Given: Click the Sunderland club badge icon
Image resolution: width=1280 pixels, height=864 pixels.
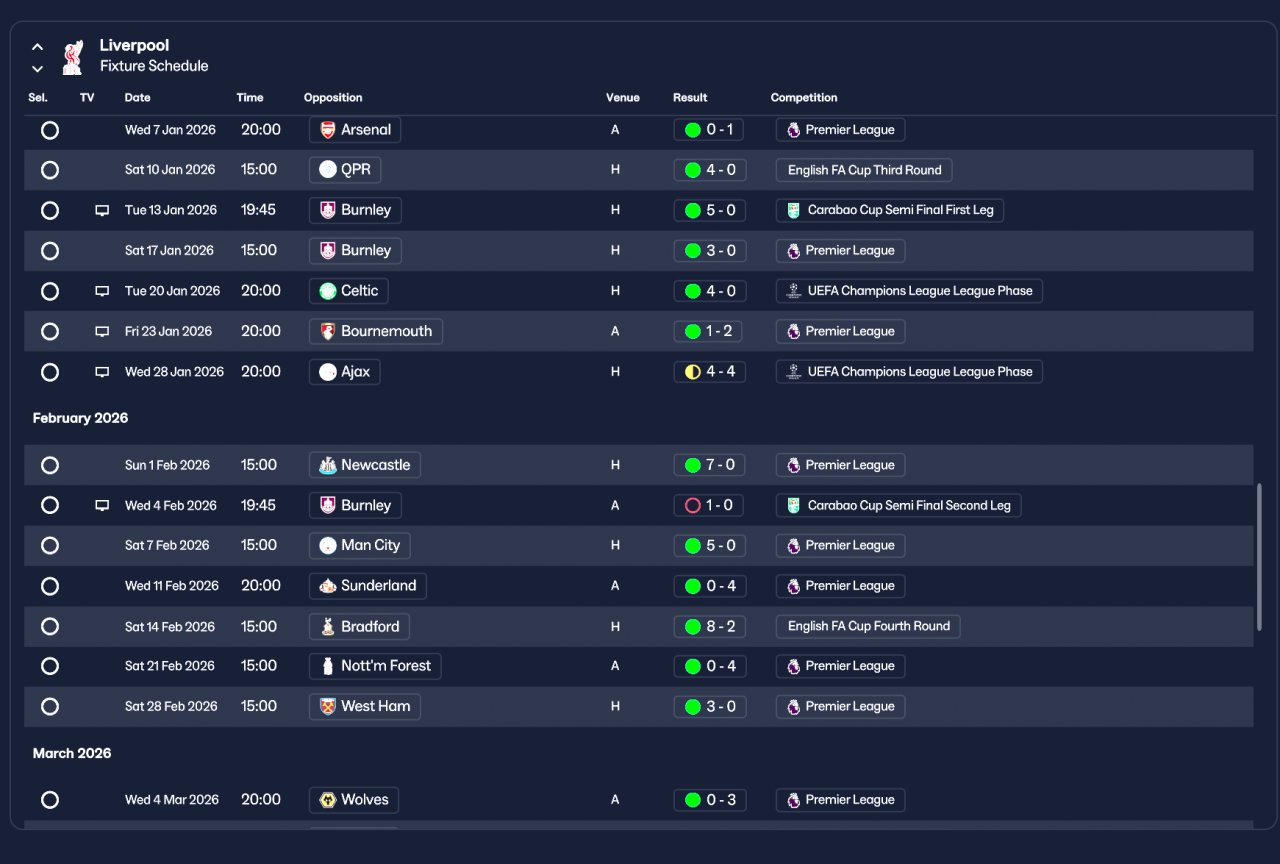Looking at the screenshot, I should tap(327, 586).
